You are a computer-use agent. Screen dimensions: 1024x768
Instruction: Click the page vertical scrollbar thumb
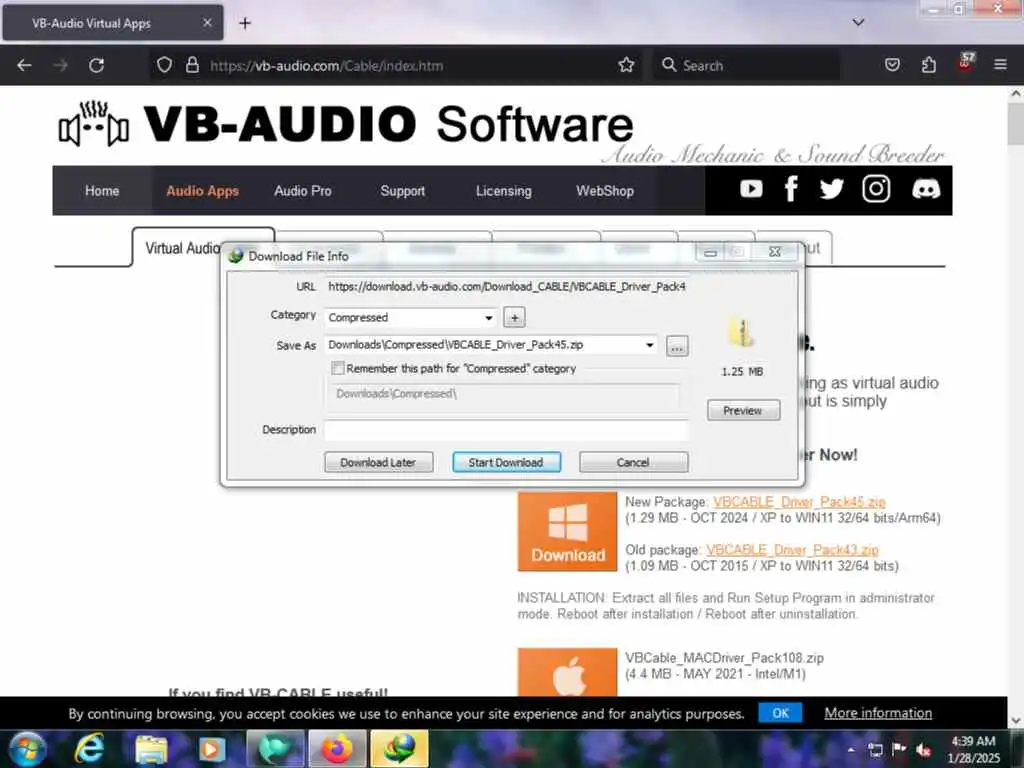coord(1016,124)
